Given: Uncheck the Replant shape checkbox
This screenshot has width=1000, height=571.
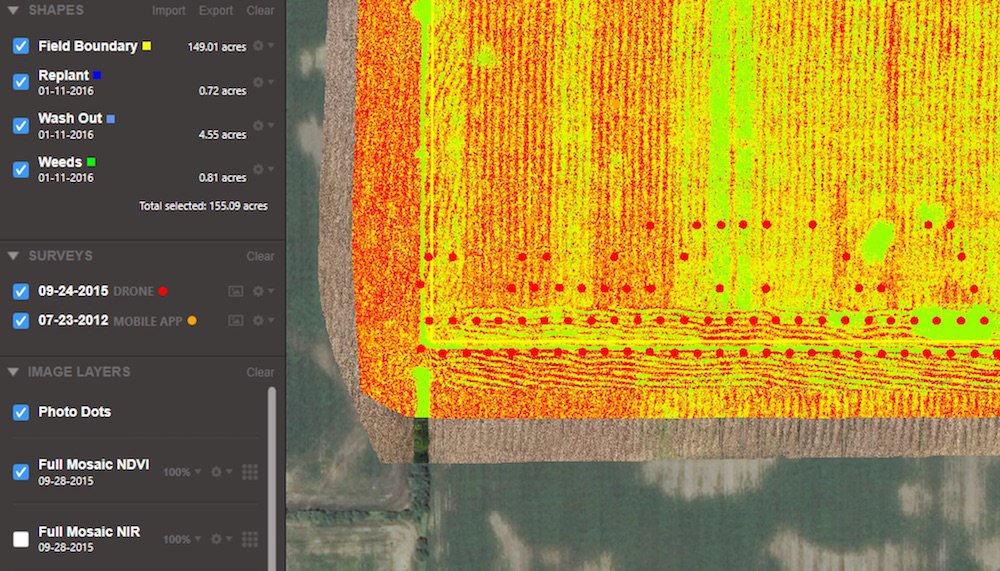Looking at the screenshot, I should click(x=21, y=82).
